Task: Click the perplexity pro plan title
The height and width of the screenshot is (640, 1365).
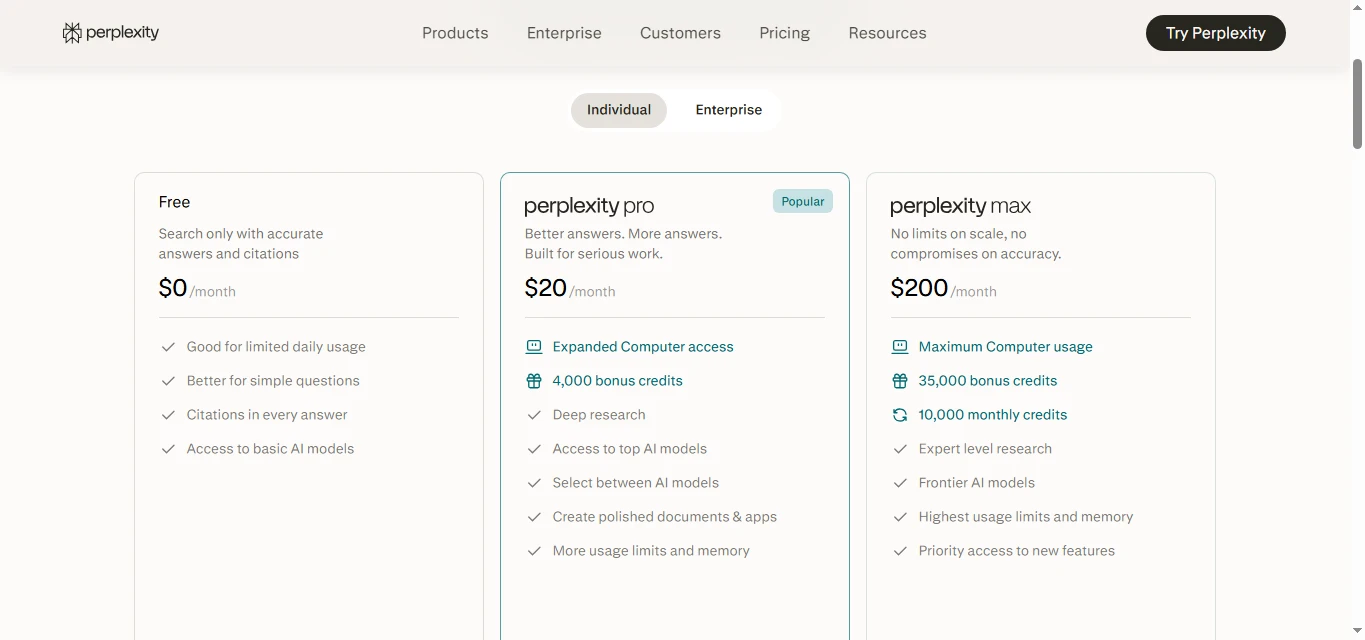Action: [589, 206]
